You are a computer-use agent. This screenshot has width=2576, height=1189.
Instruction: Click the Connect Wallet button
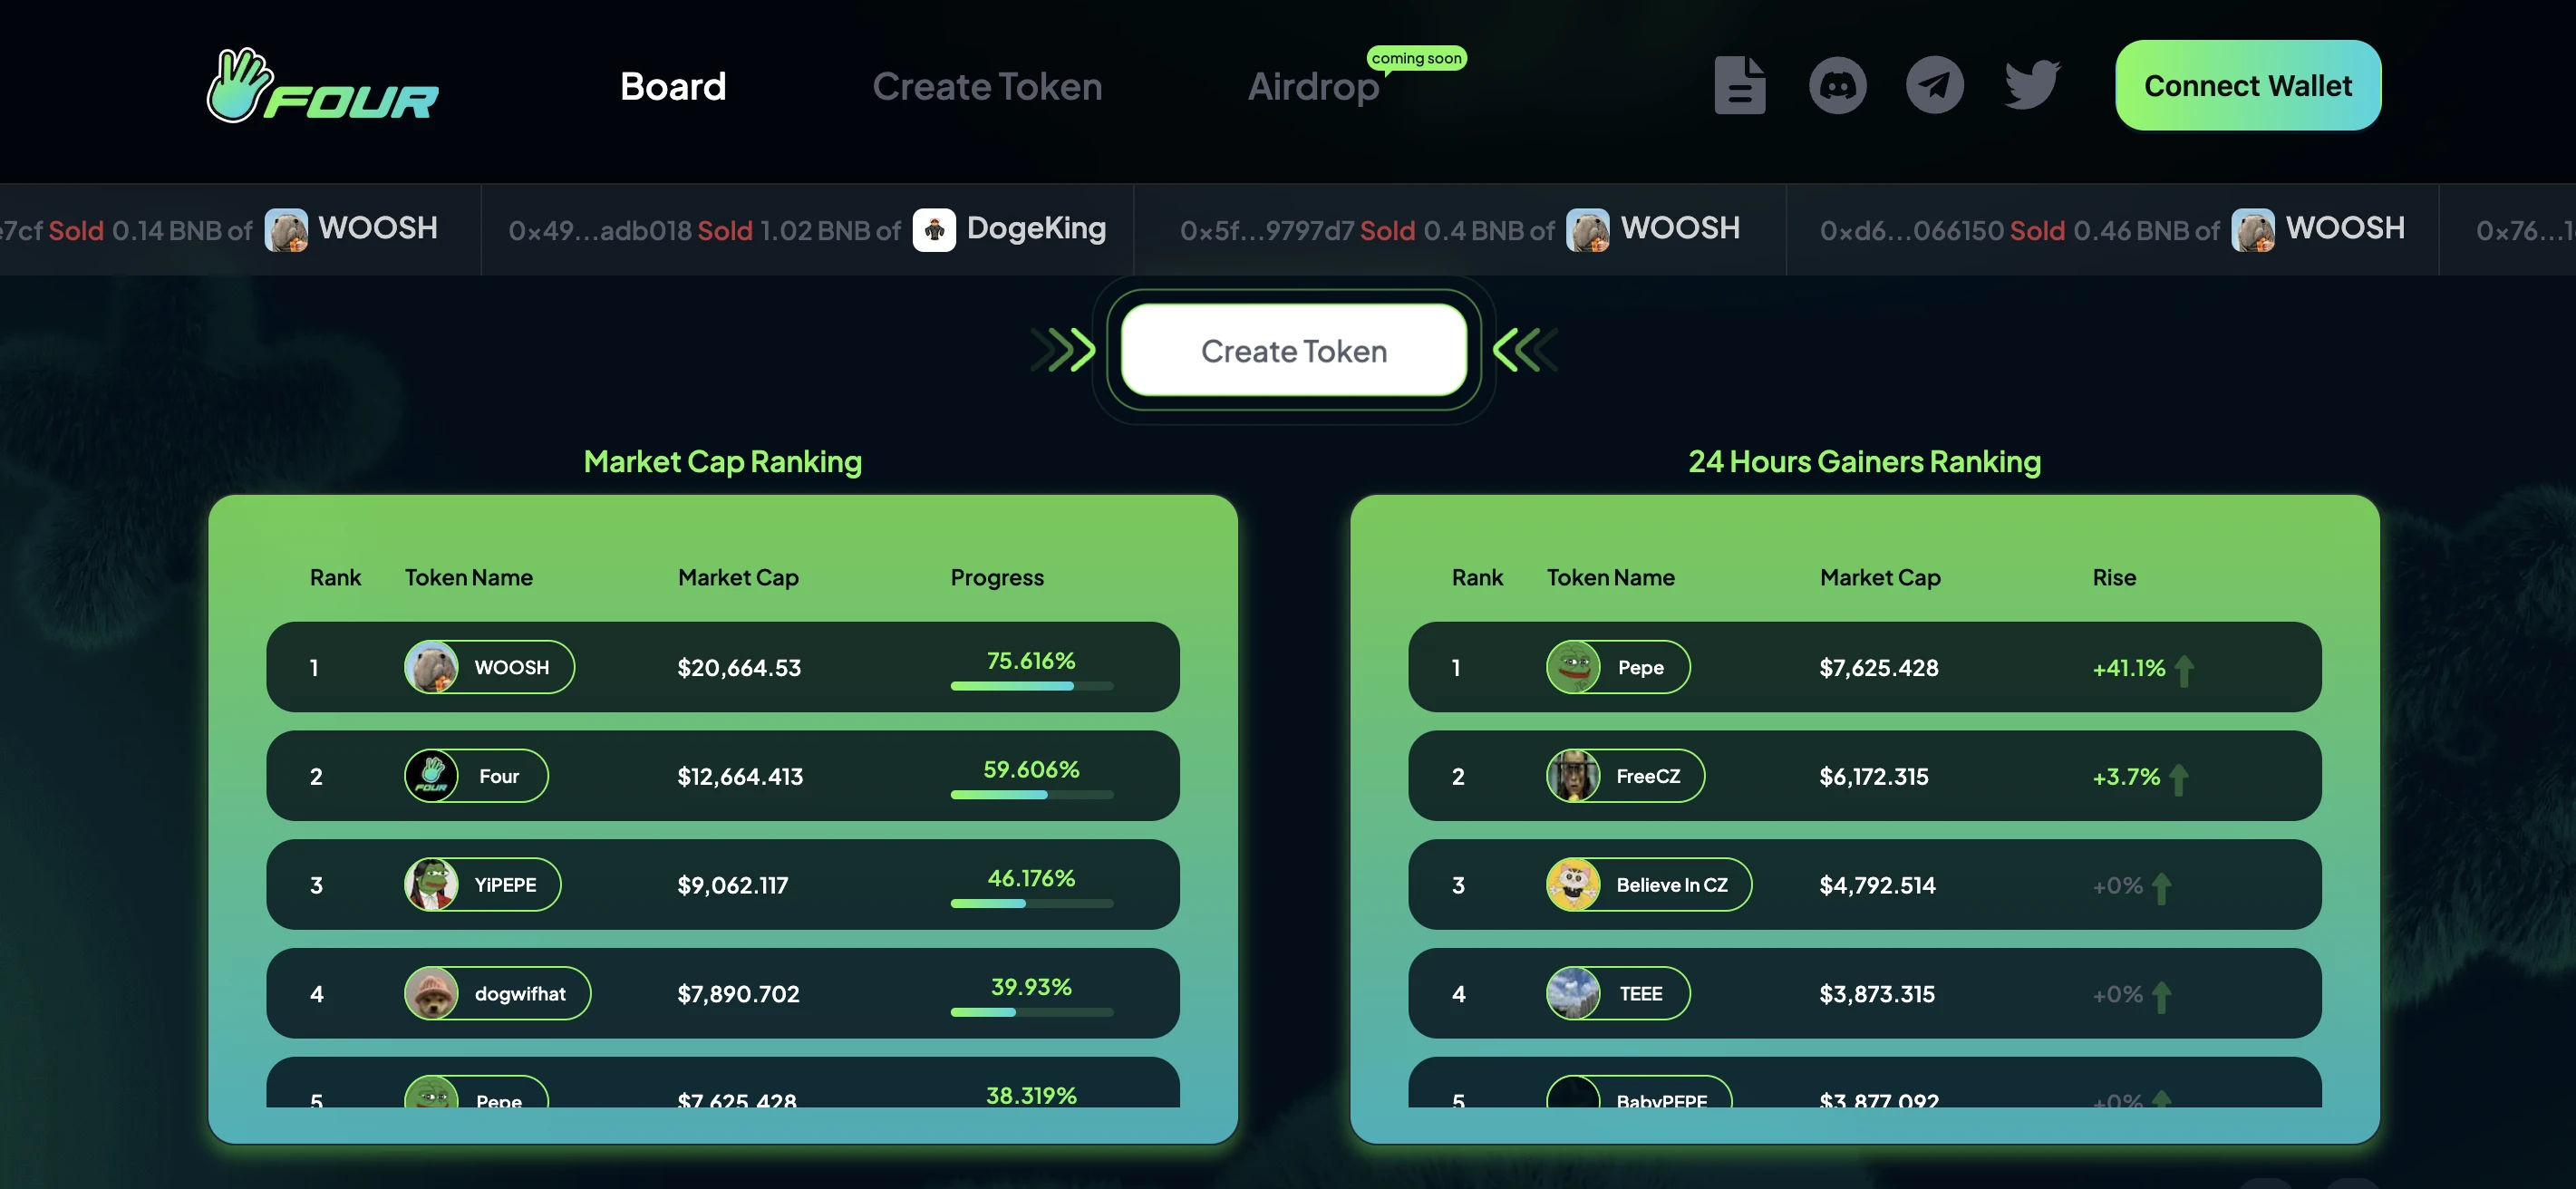2248,85
